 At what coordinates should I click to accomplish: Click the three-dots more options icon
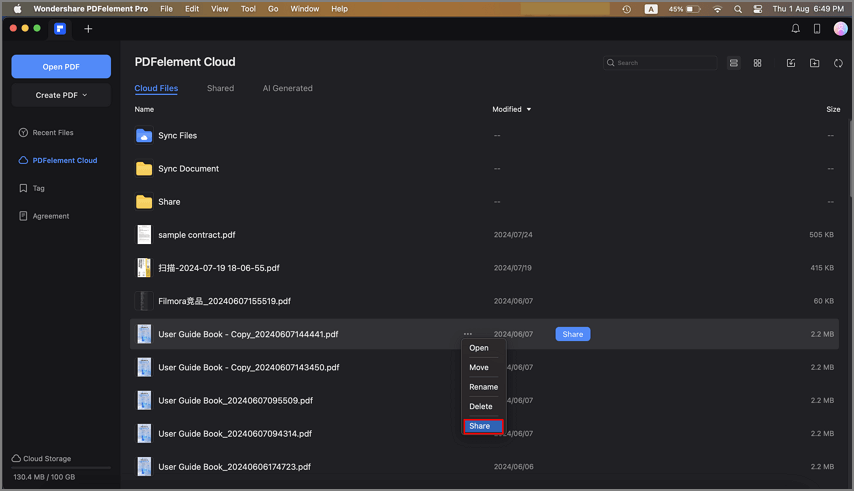(468, 334)
